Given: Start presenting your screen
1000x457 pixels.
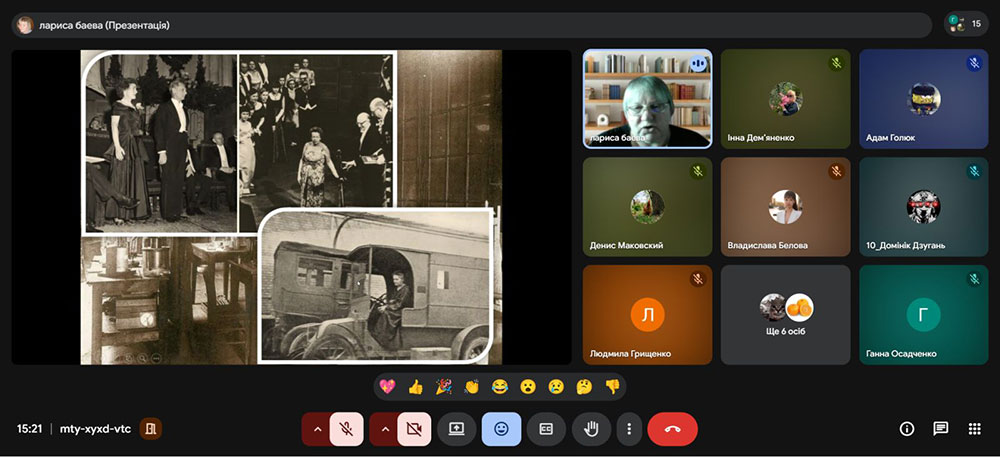Looking at the screenshot, I should [x=457, y=429].
